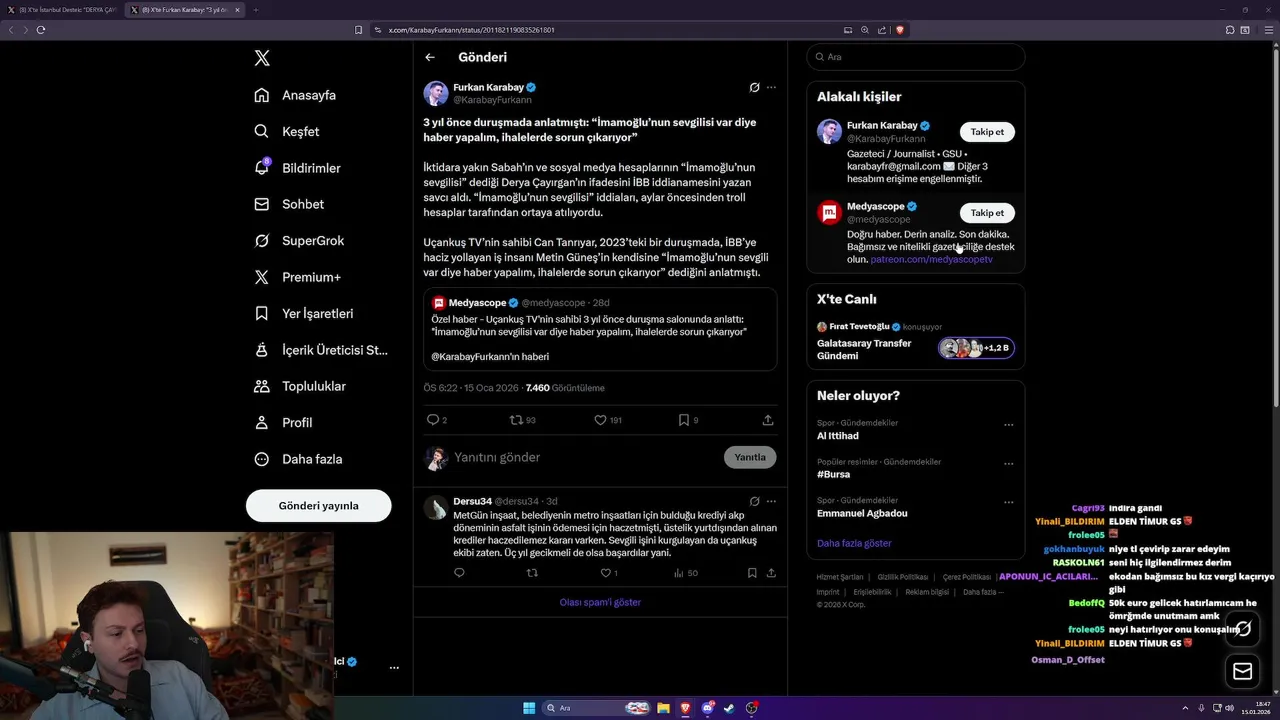
Task: Open Steam from taskbar
Action: 729,708
